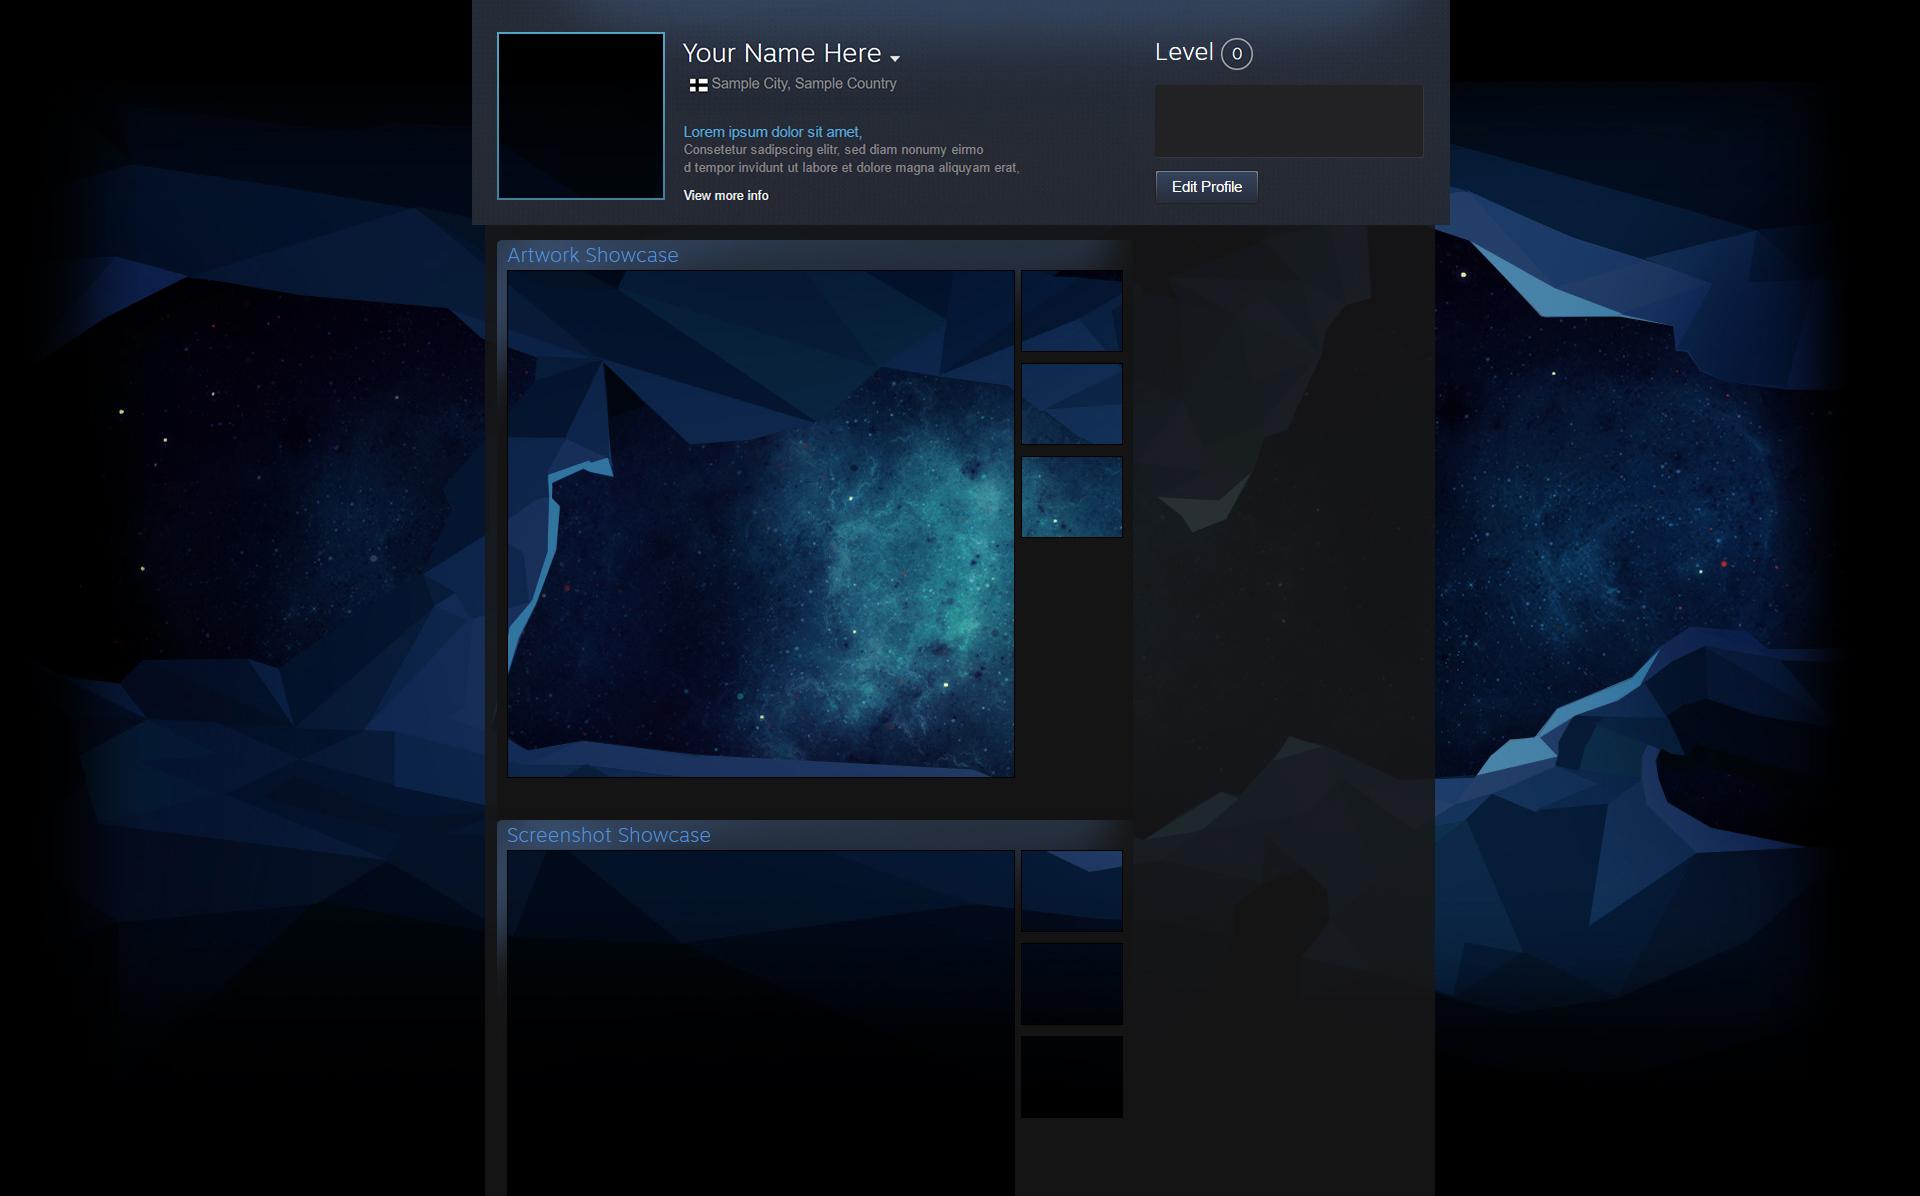Screen dimensions: 1920x1196
Task: Open the View more info link
Action: (725, 196)
